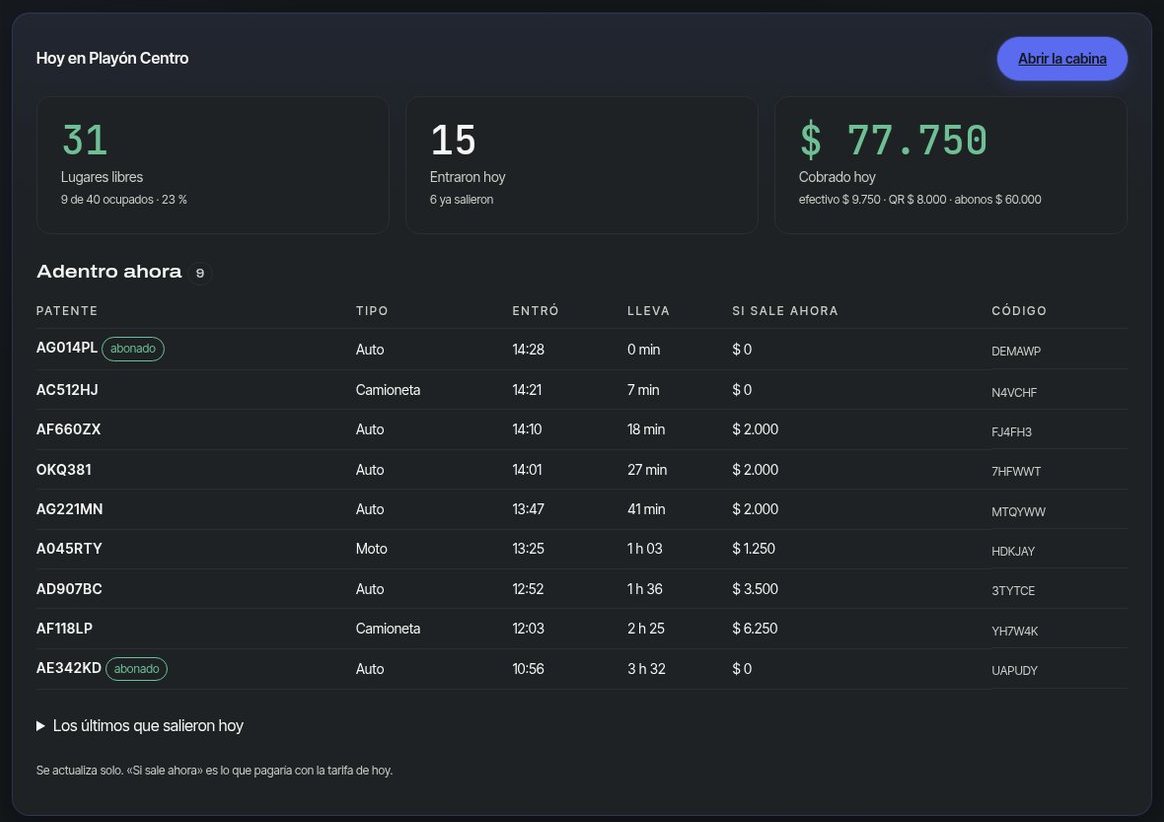Select plate AG014PL
Image resolution: width=1164 pixels, height=822 pixels.
point(67,348)
